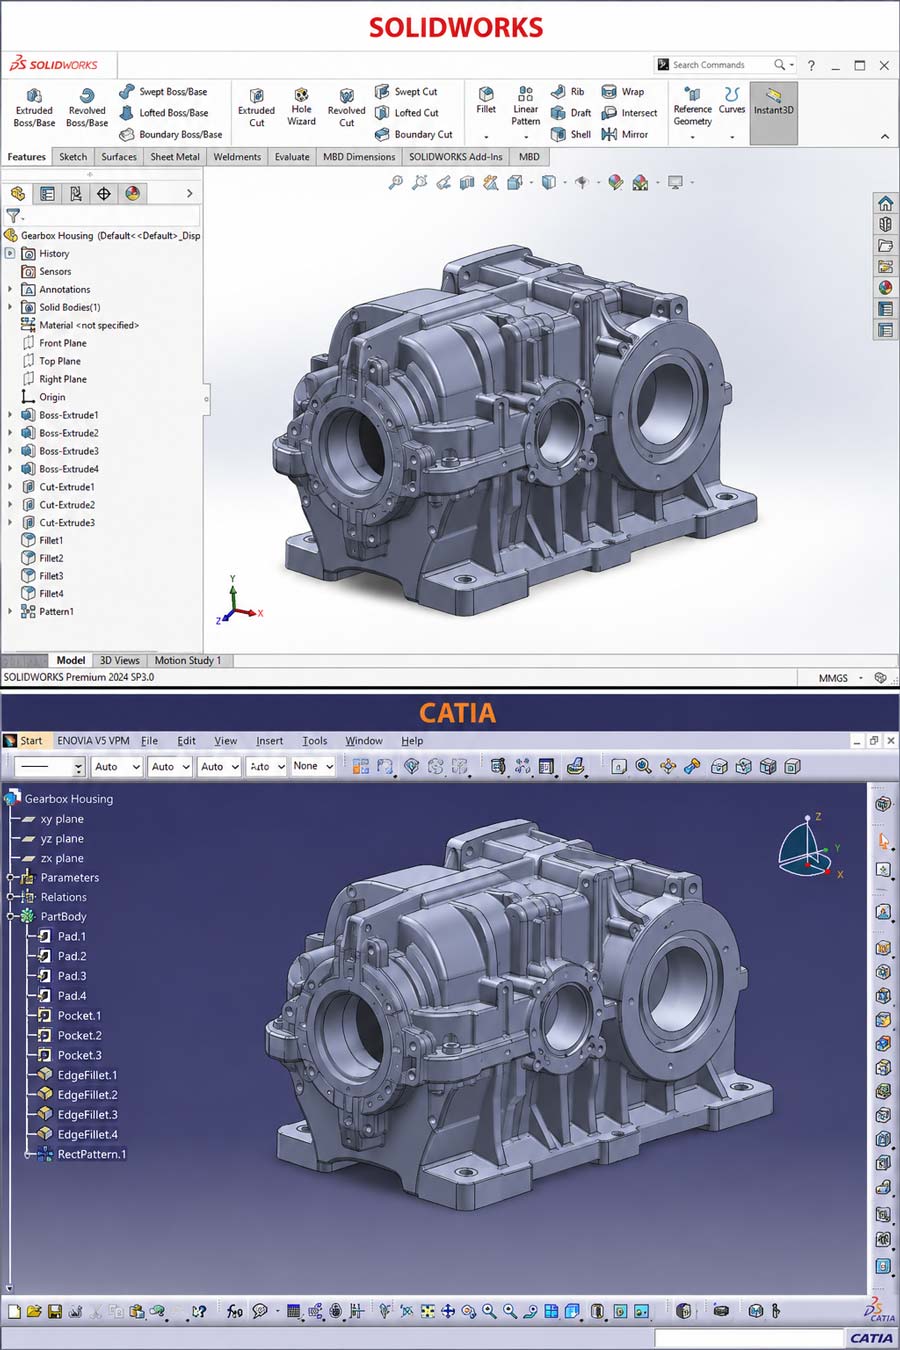Select the Intersect tool
Screen dimensions: 900x1350
point(630,113)
